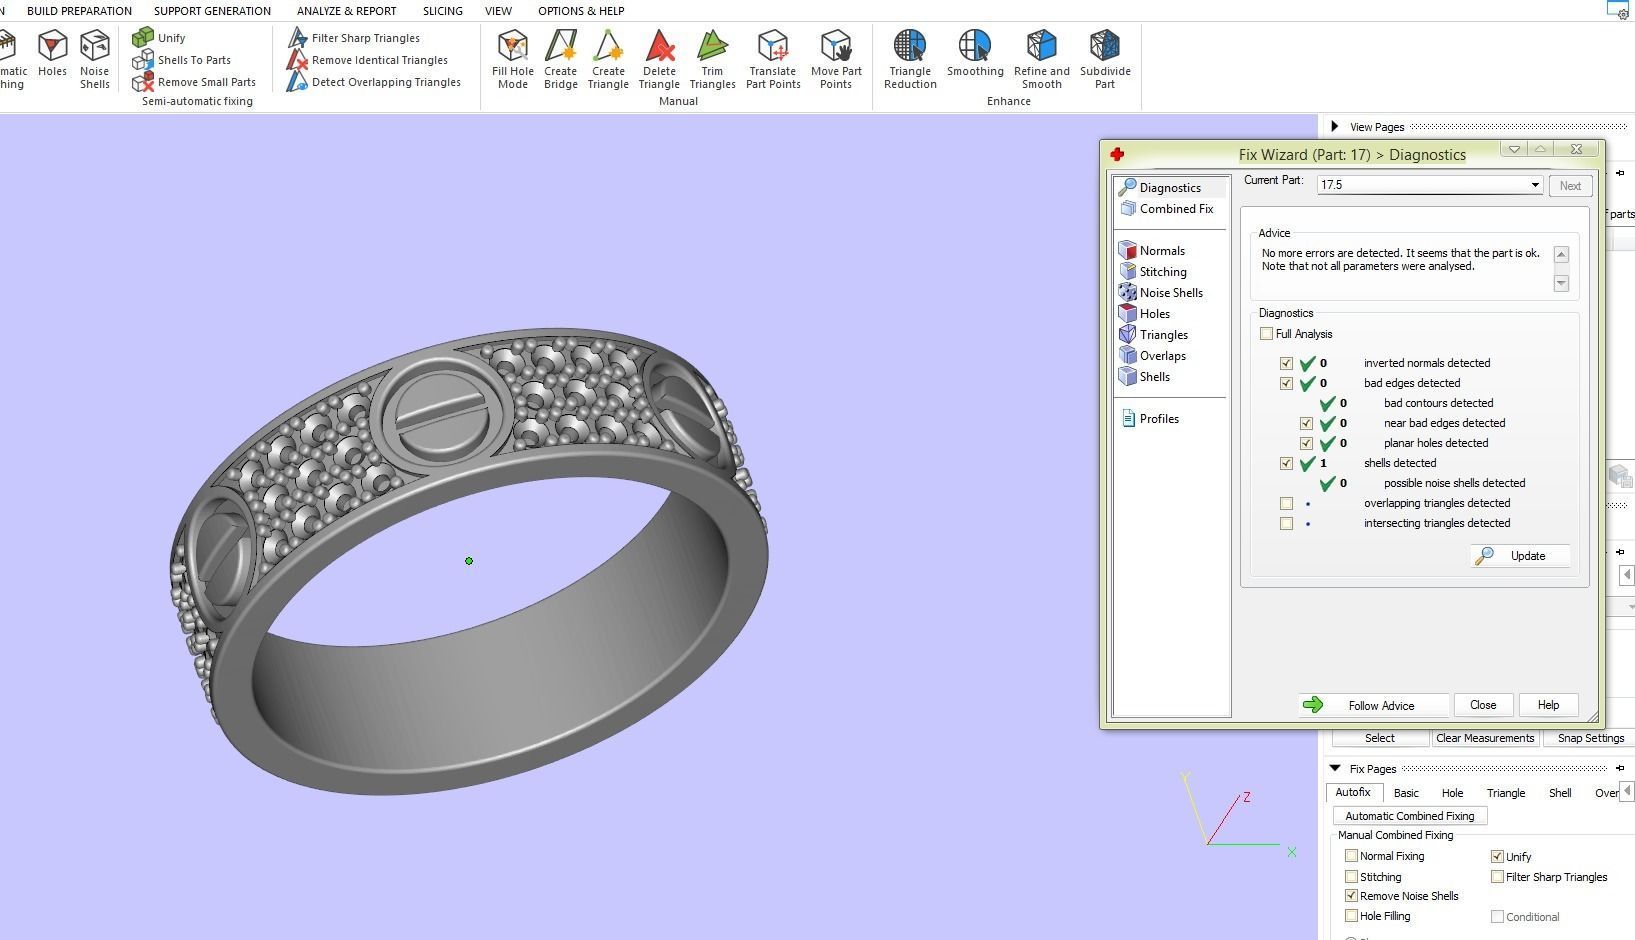Viewport: 1635px width, 940px height.
Task: Check Filter Sharp Triangles in Fix Pages
Action: (1497, 877)
